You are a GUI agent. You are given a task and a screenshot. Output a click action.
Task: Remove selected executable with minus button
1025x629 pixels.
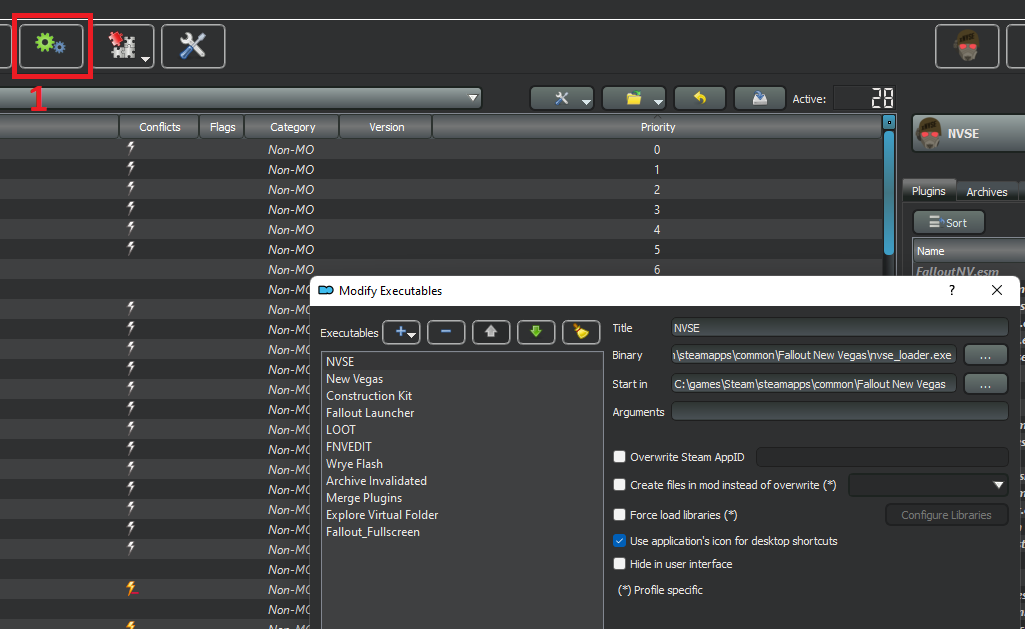point(446,332)
